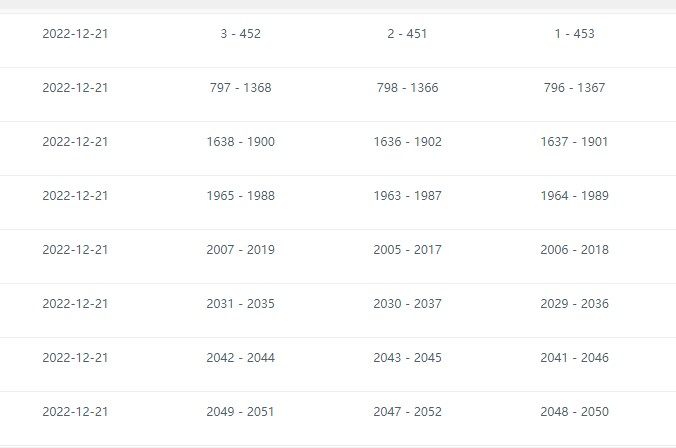Viewport: 676px width, 448px height.
Task: Click the 1 - 453 table cell
Action: (x=574, y=34)
